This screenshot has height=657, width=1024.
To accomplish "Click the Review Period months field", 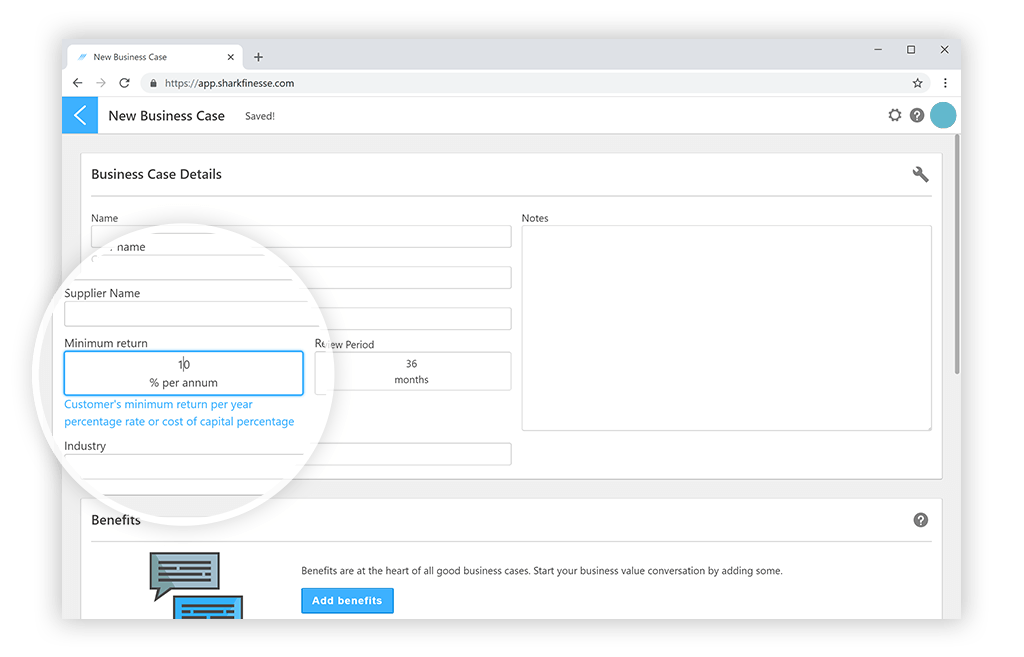I will 412,371.
